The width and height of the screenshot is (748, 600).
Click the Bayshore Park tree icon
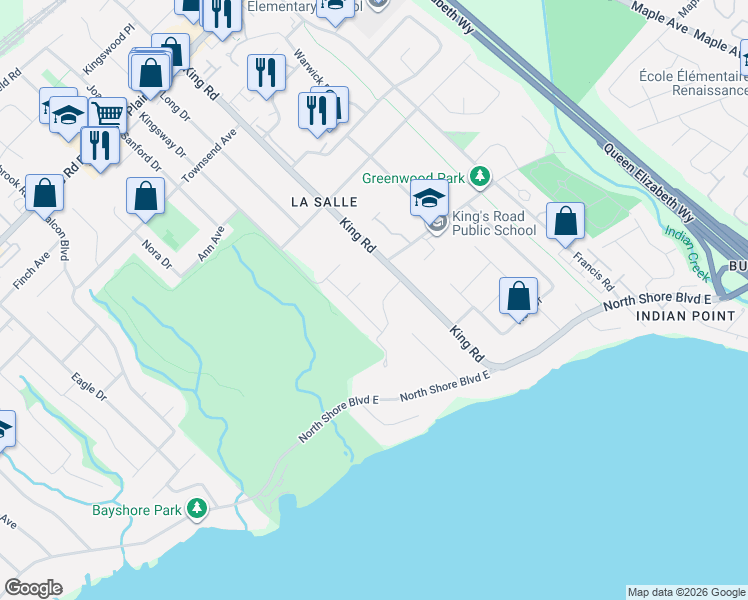197,509
